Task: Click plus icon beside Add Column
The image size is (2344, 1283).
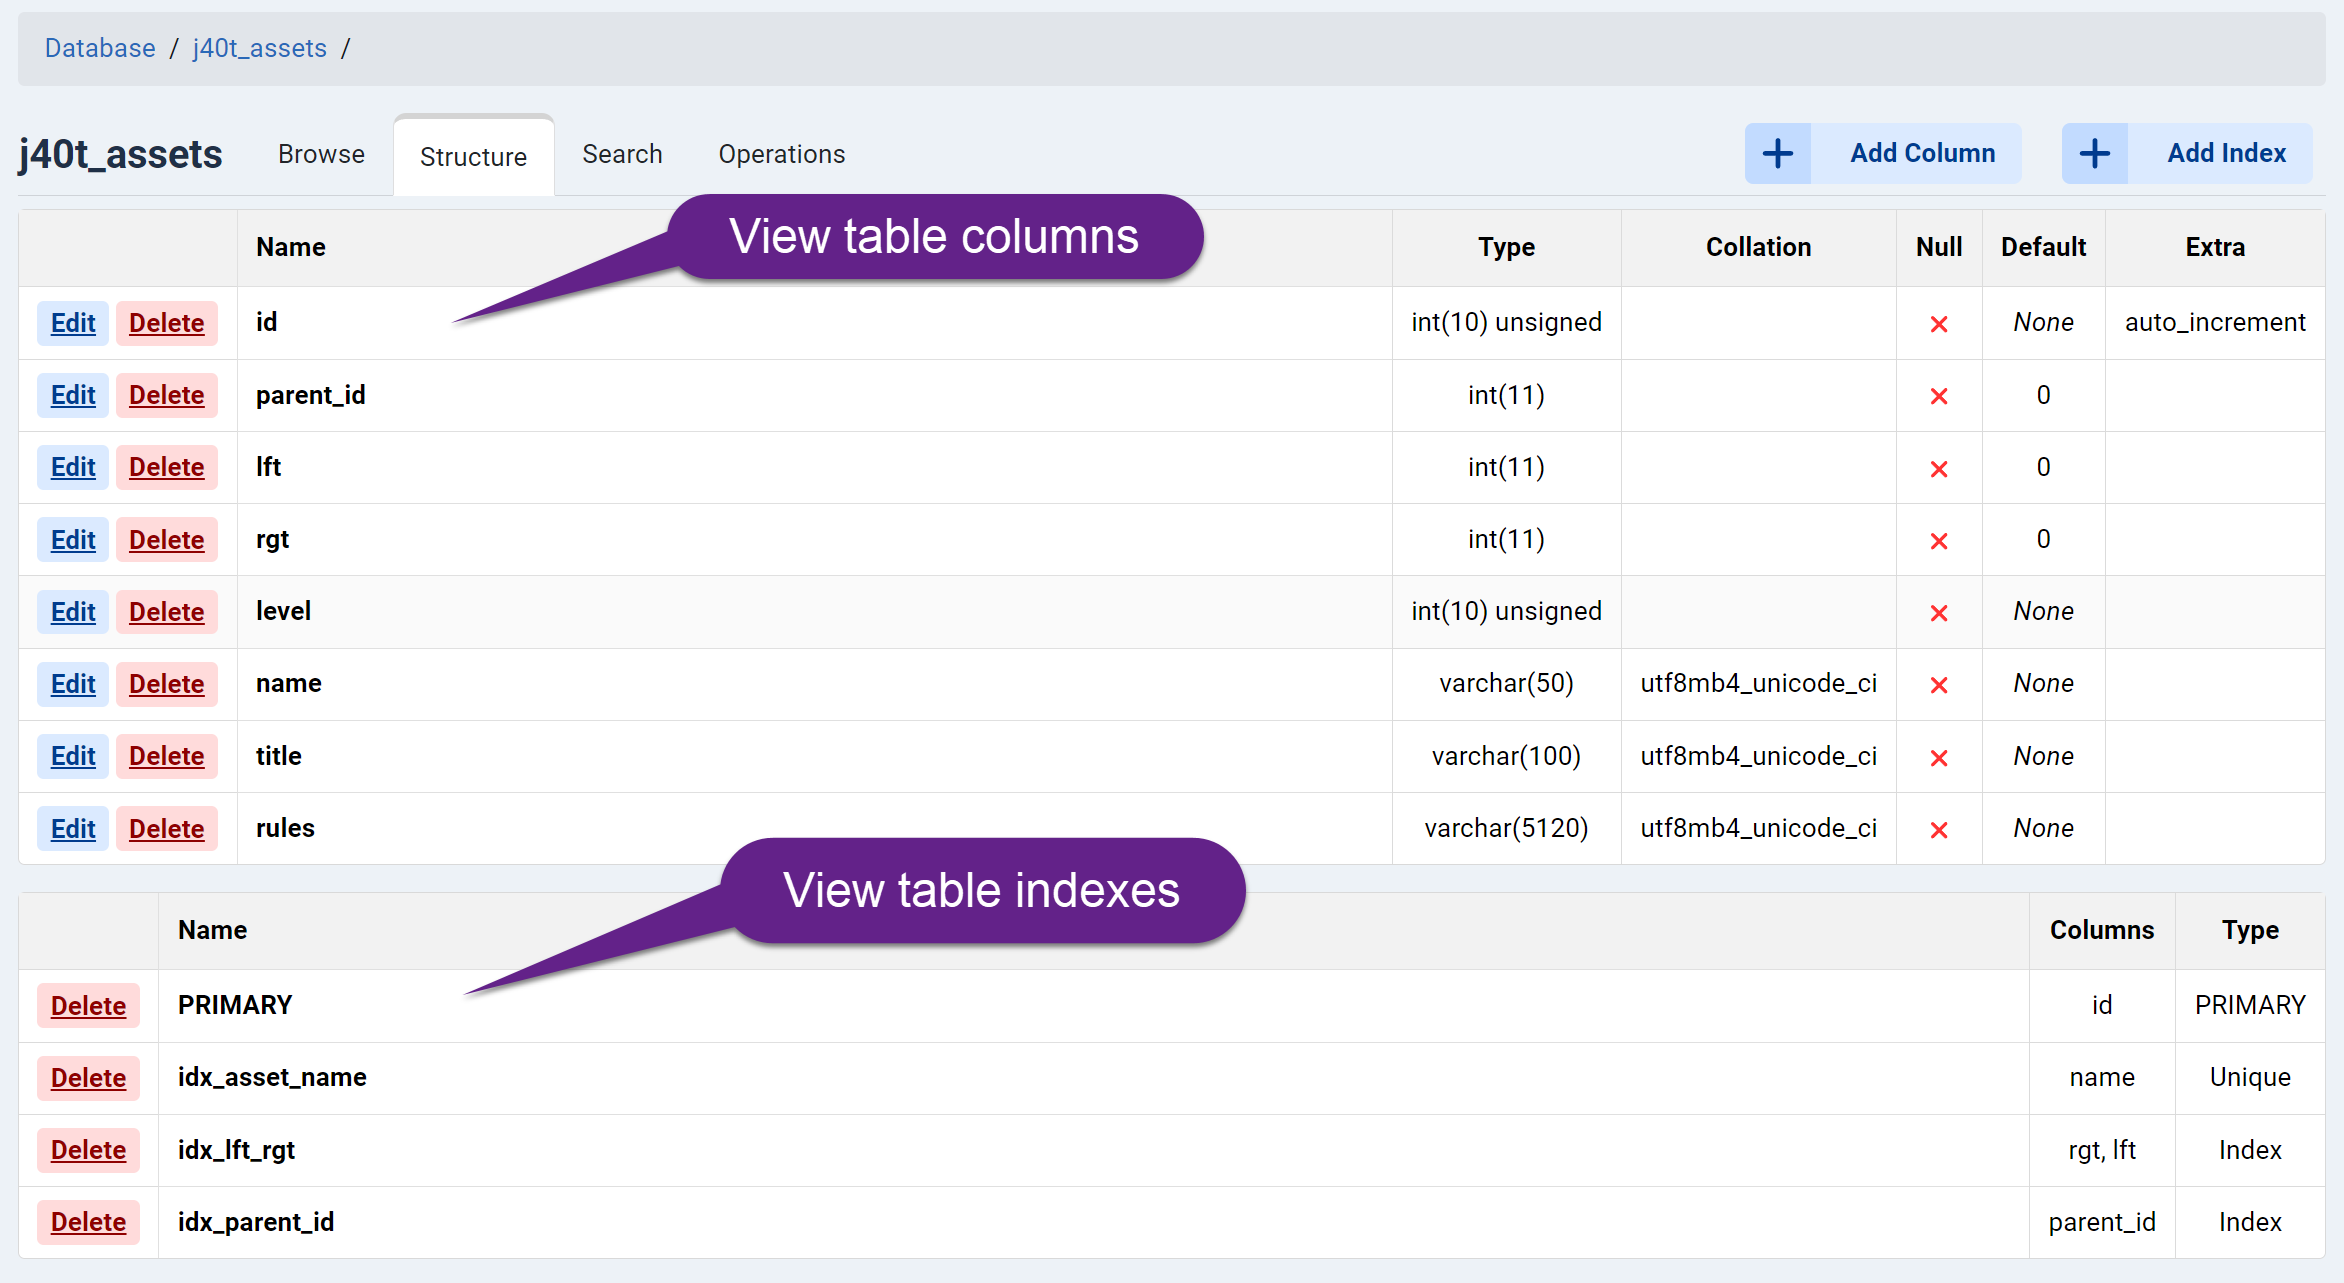Action: 1777,154
